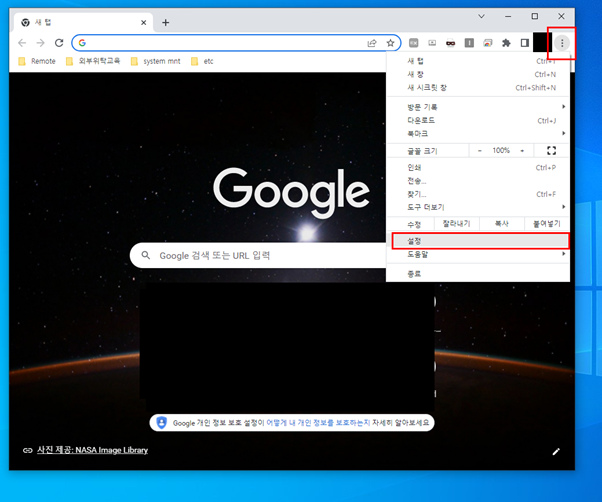Click the privacy shield icon in the notice

click(x=162, y=423)
